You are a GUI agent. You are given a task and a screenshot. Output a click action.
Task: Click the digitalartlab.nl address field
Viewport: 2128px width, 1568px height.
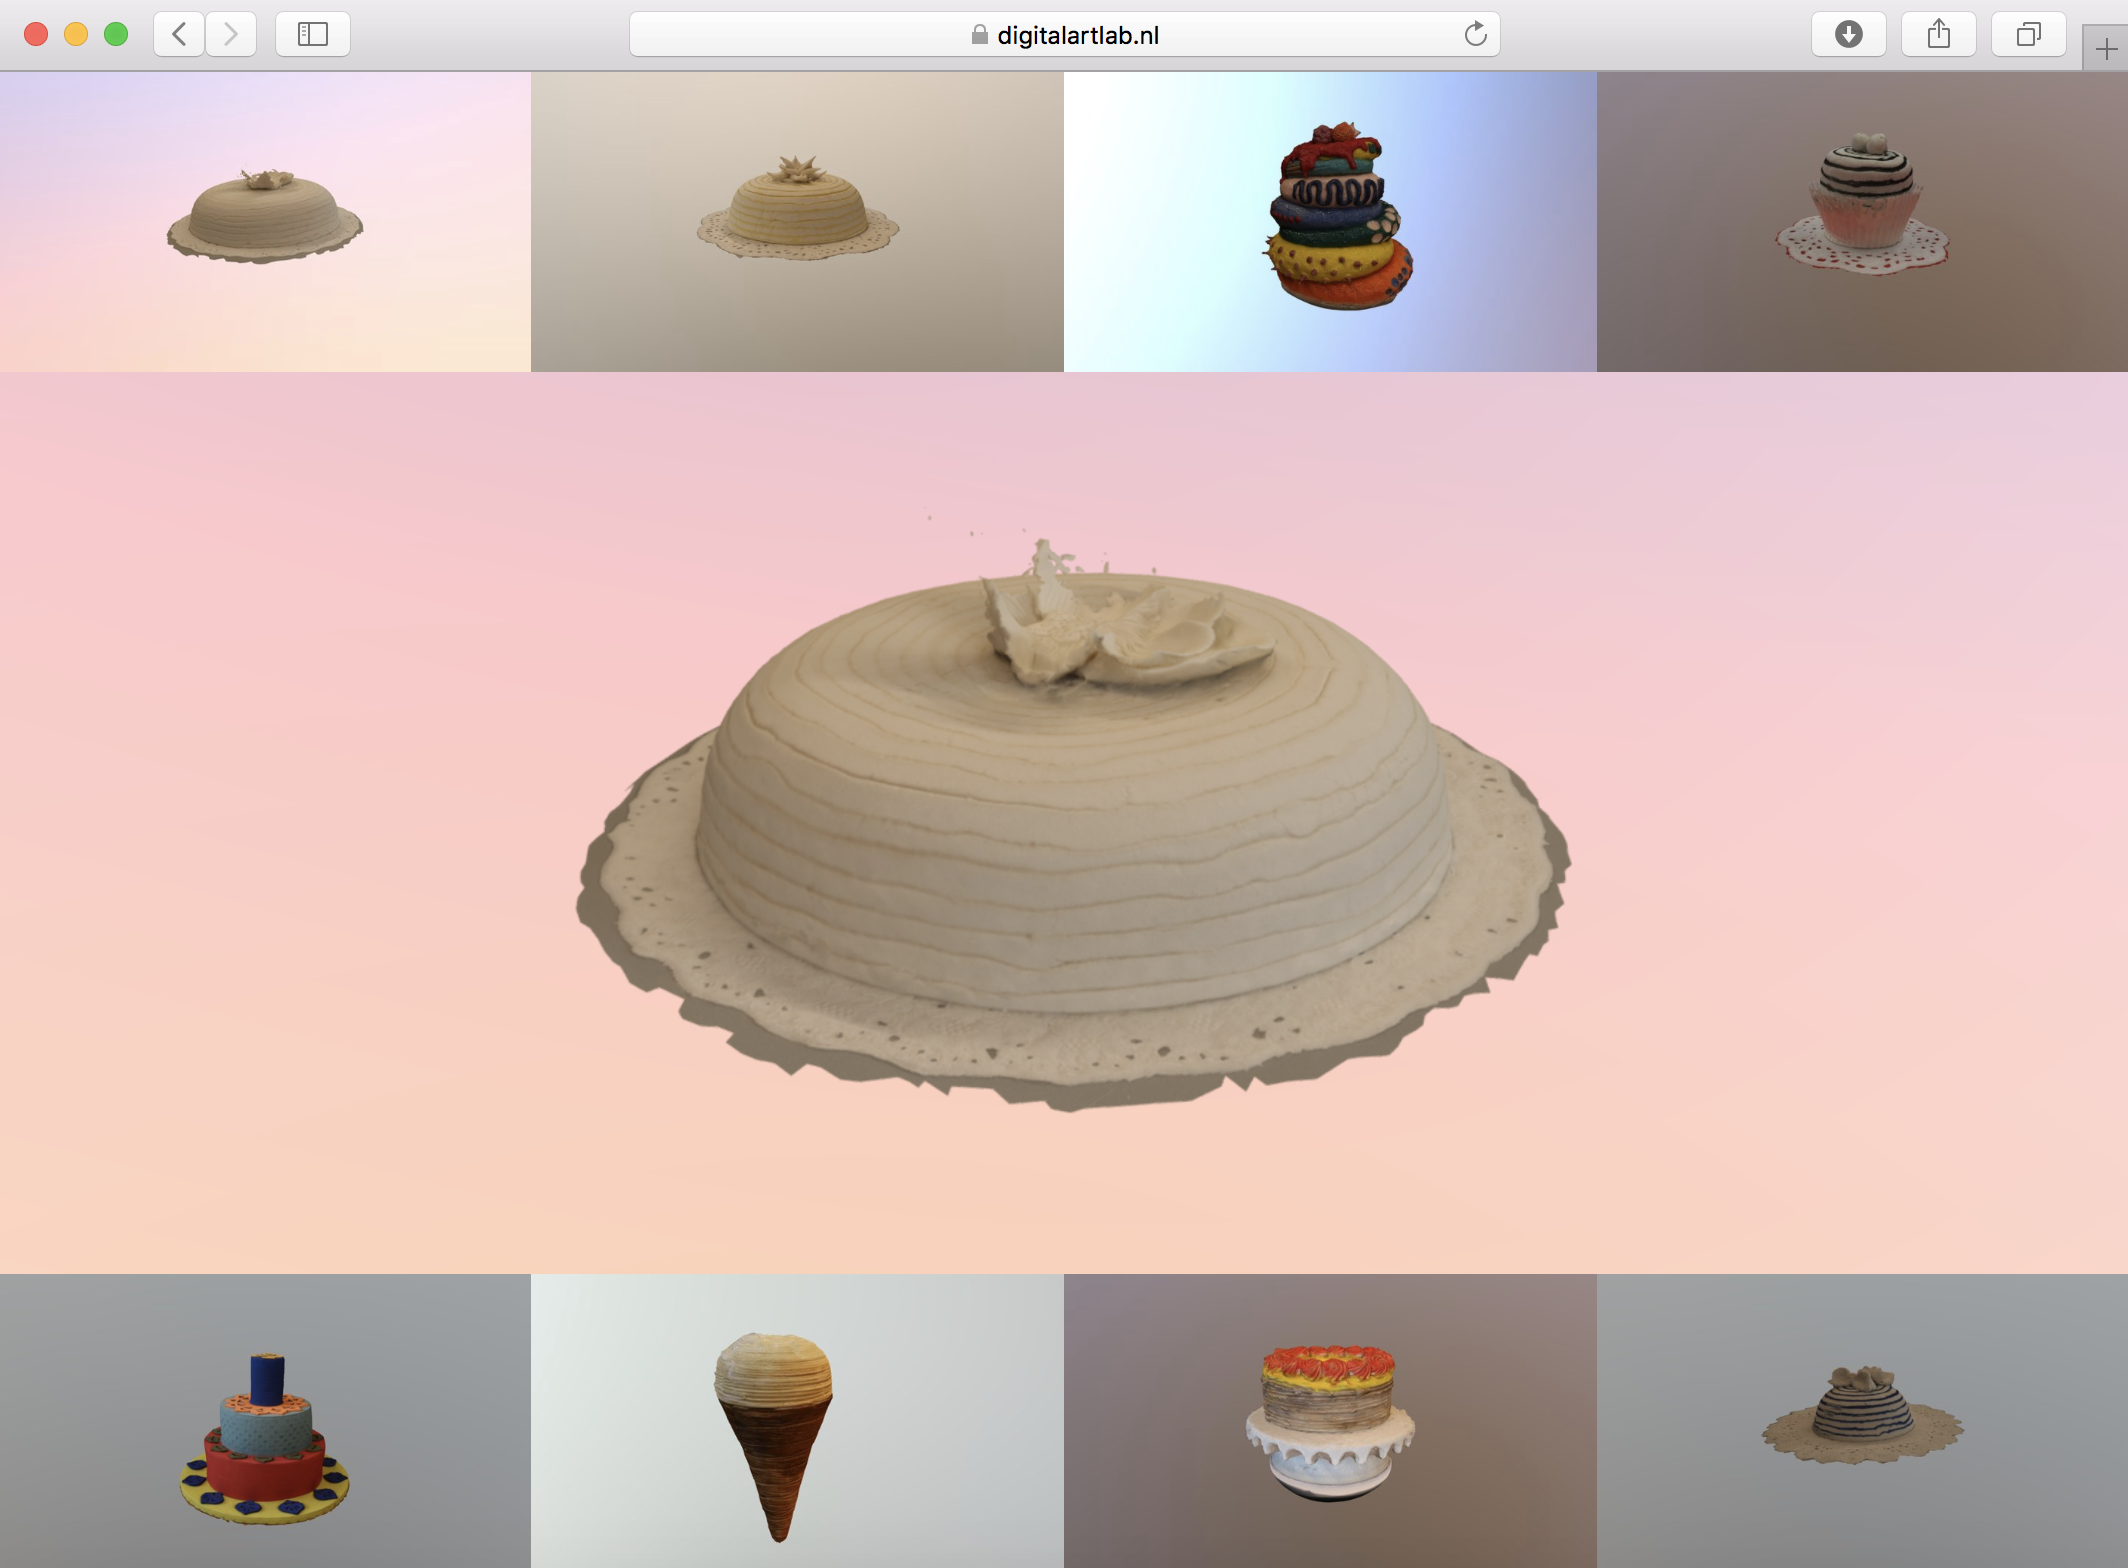click(x=1065, y=35)
